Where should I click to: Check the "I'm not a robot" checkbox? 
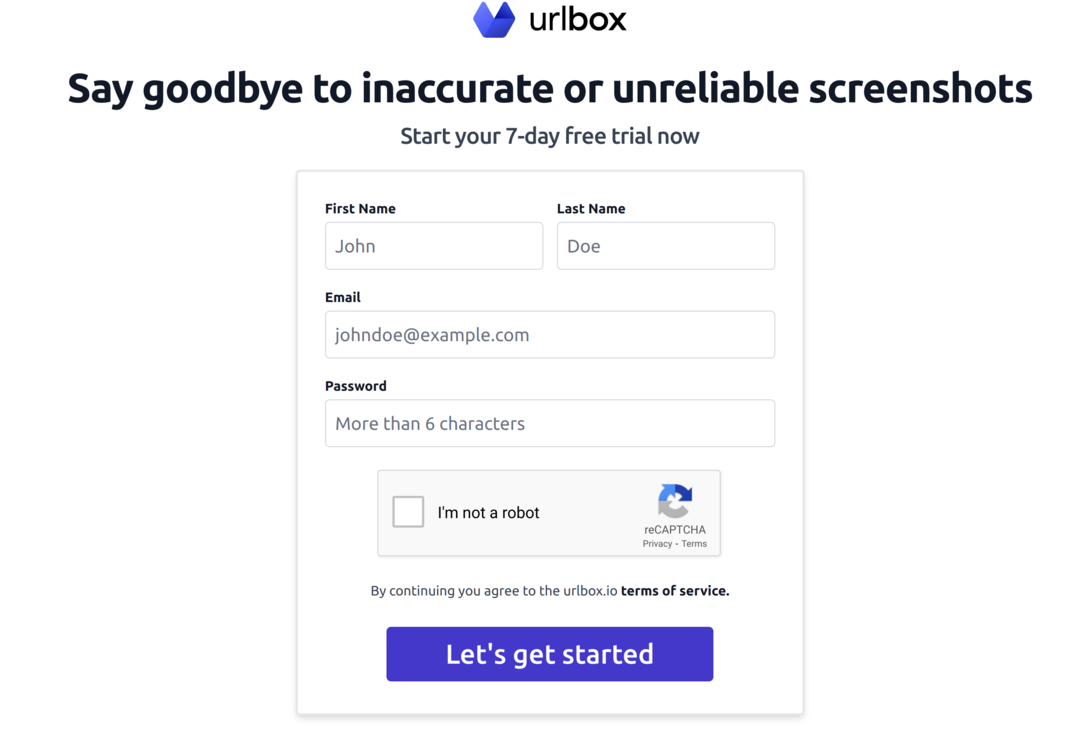pyautogui.click(x=408, y=512)
